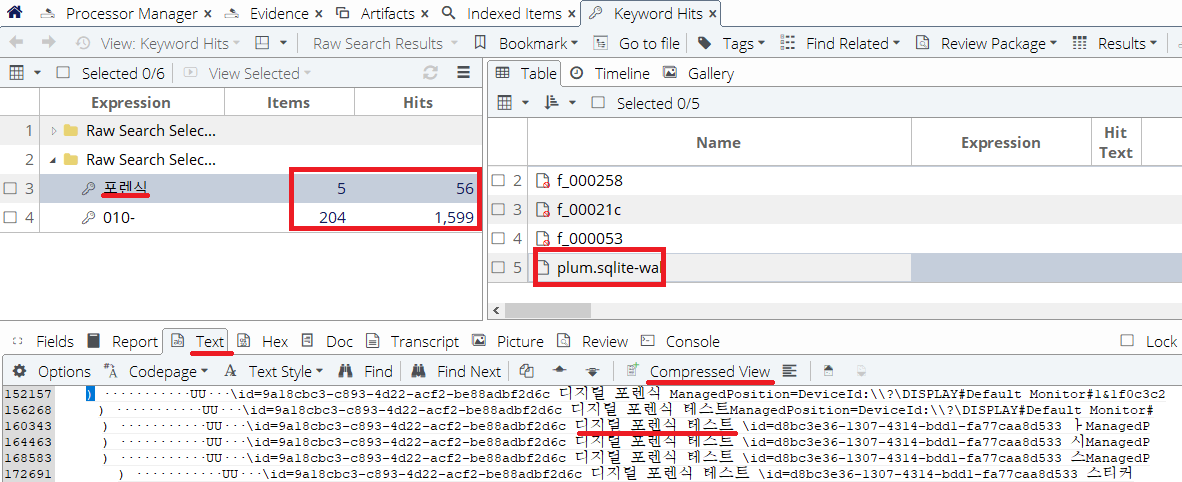Enable the Lock checkbox
The height and width of the screenshot is (482, 1182).
[x=1128, y=341]
